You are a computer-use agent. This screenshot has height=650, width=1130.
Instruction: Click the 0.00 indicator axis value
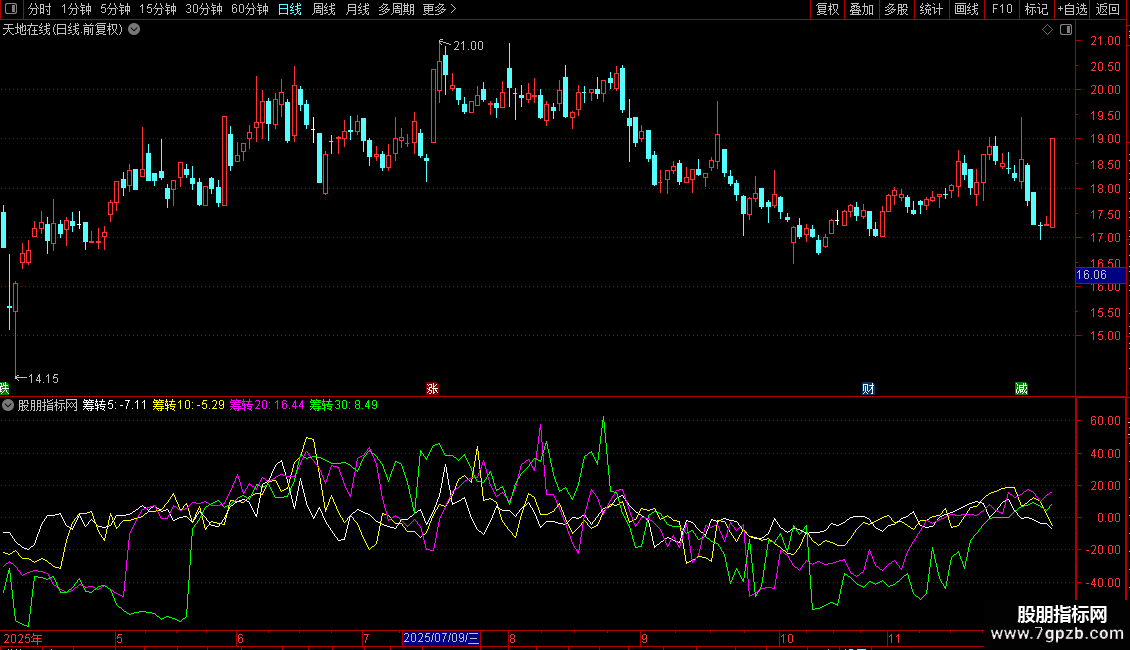tap(1108, 517)
